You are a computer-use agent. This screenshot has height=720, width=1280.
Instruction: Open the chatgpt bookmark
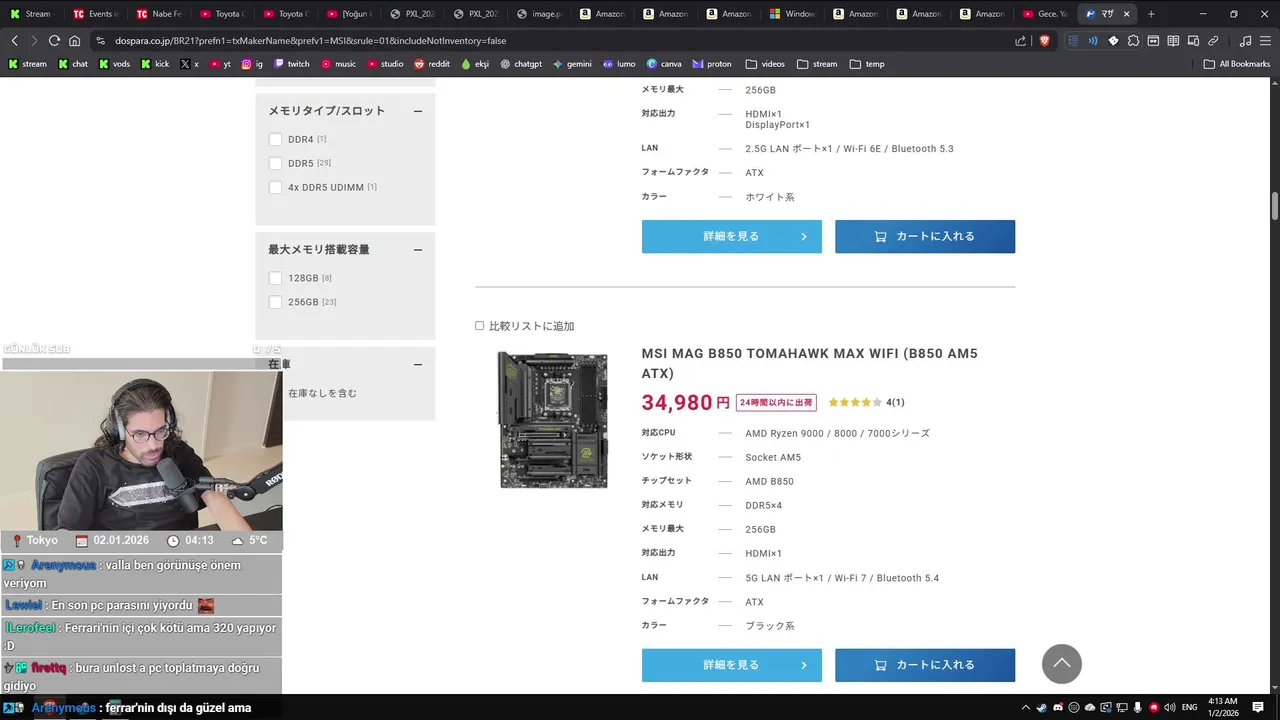click(520, 64)
